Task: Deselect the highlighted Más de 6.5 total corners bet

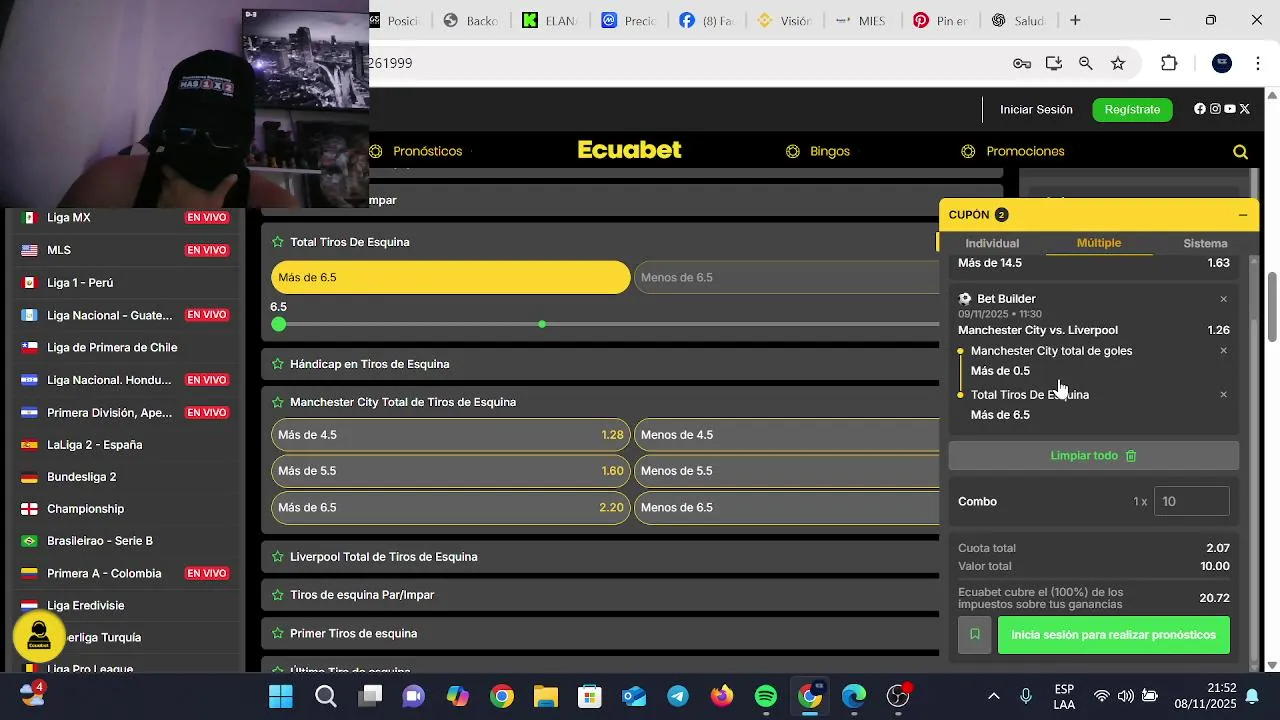Action: coord(451,277)
